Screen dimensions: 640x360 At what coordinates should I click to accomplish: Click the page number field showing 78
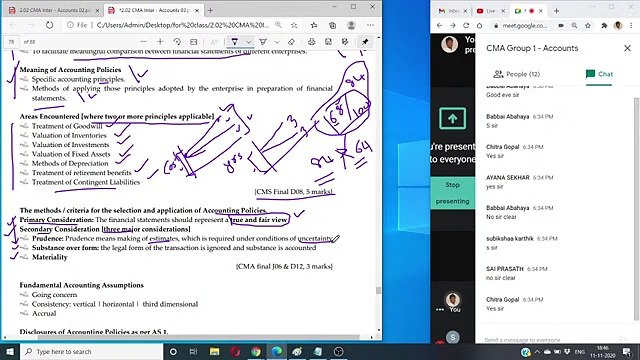point(11,42)
